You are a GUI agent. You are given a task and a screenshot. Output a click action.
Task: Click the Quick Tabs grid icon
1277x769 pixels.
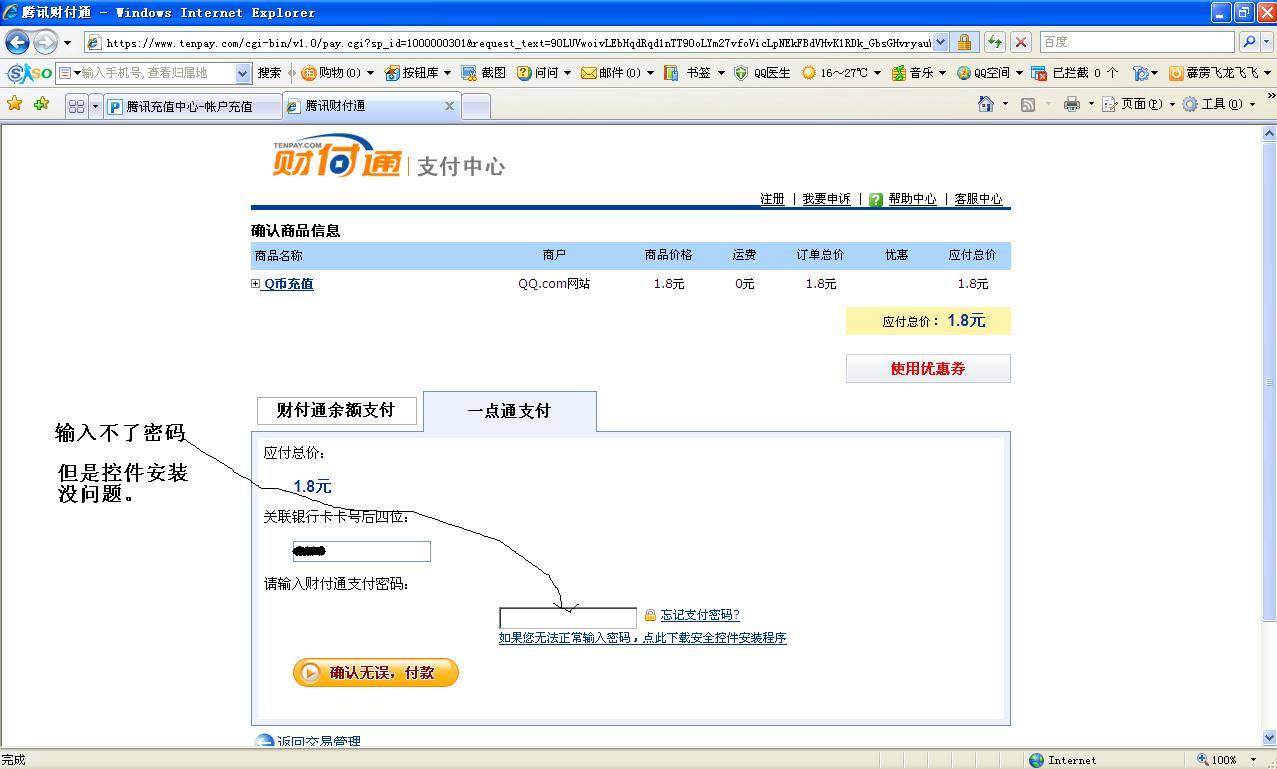[76, 106]
